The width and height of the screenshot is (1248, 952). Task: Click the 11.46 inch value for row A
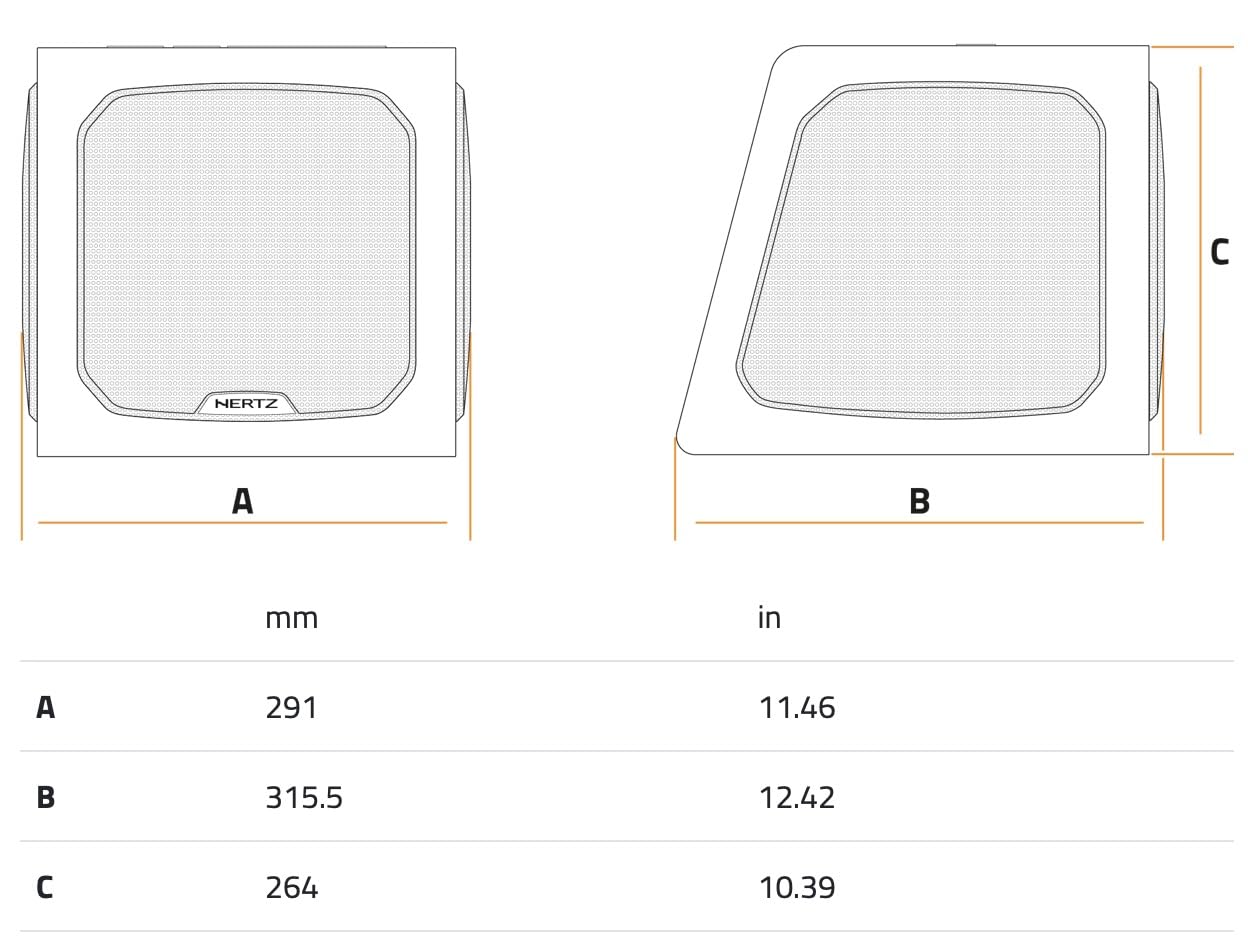(797, 708)
